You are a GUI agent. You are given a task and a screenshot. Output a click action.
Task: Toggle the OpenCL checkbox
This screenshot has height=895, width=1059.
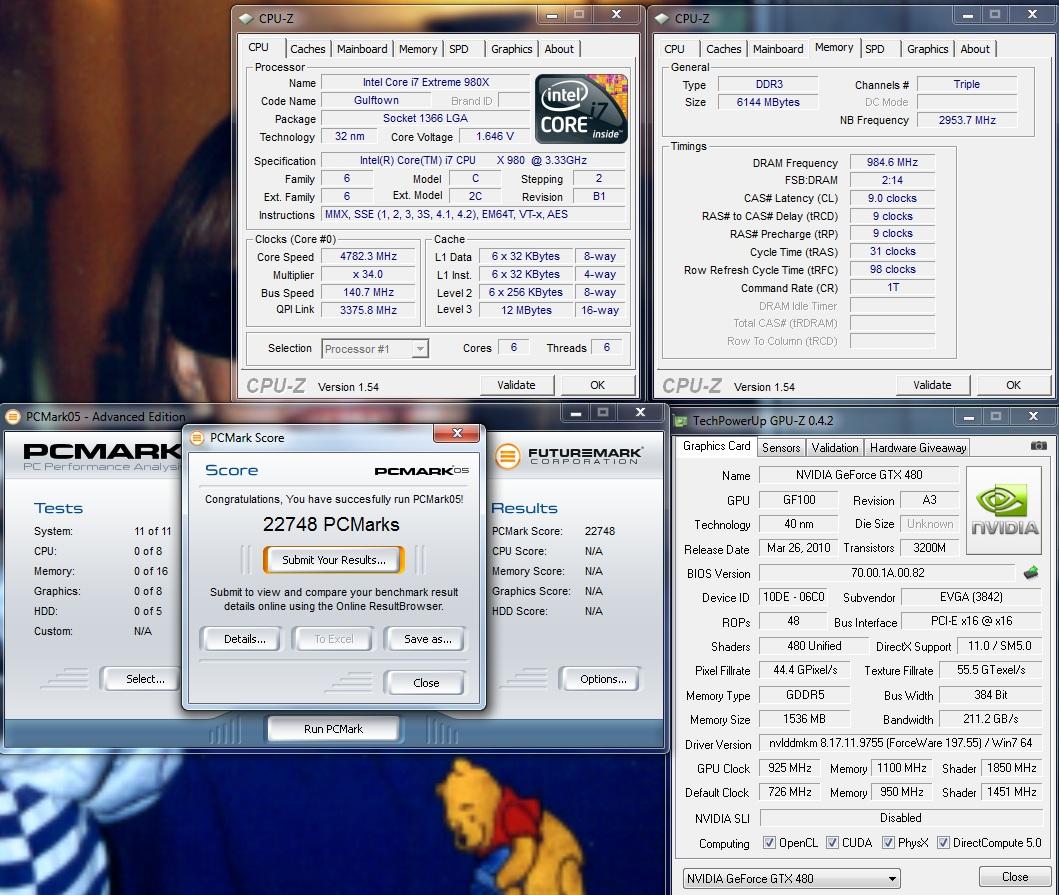tap(769, 842)
